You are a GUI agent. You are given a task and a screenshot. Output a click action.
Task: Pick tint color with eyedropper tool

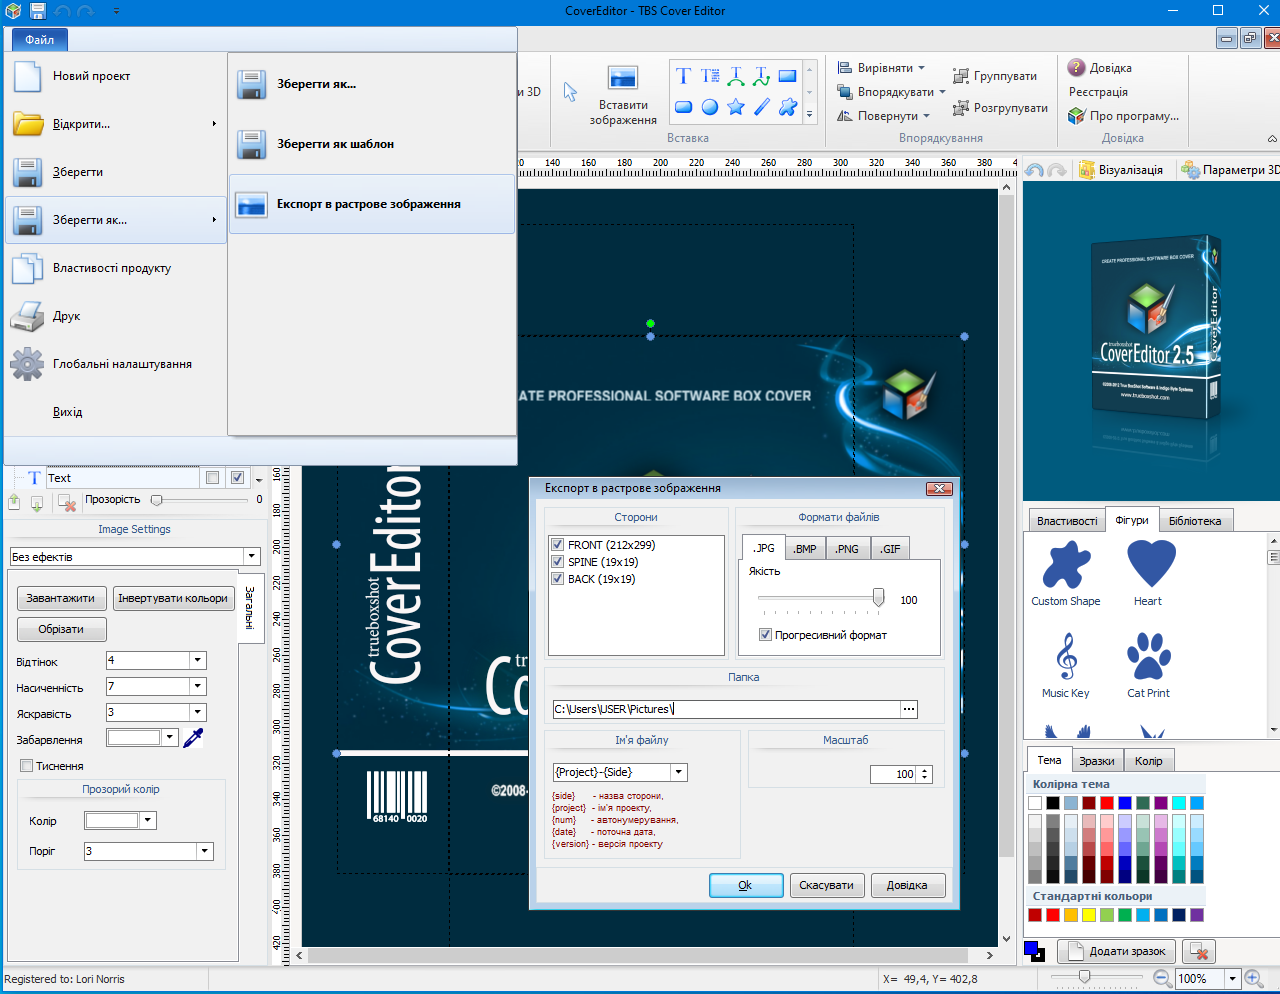193,738
